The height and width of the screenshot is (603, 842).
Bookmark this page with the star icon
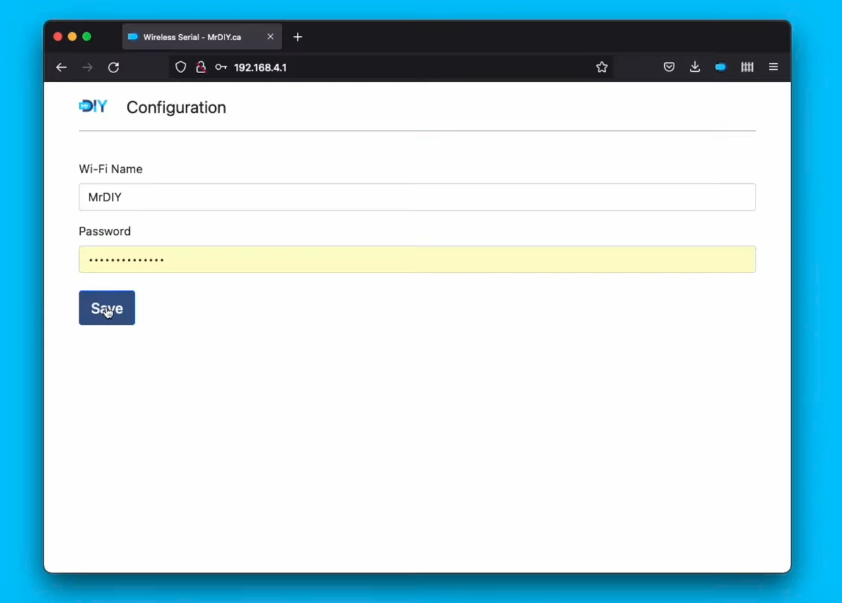coord(601,67)
